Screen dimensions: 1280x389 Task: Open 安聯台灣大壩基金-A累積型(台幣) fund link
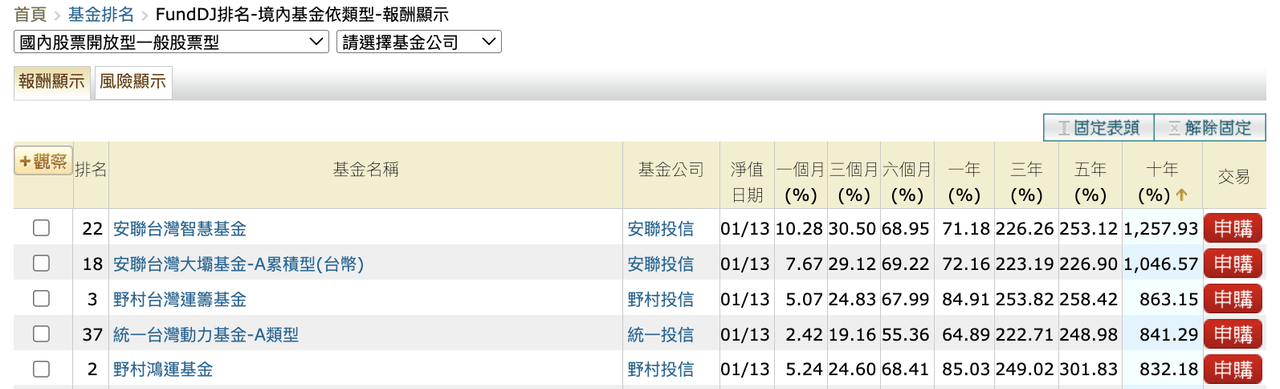click(238, 264)
